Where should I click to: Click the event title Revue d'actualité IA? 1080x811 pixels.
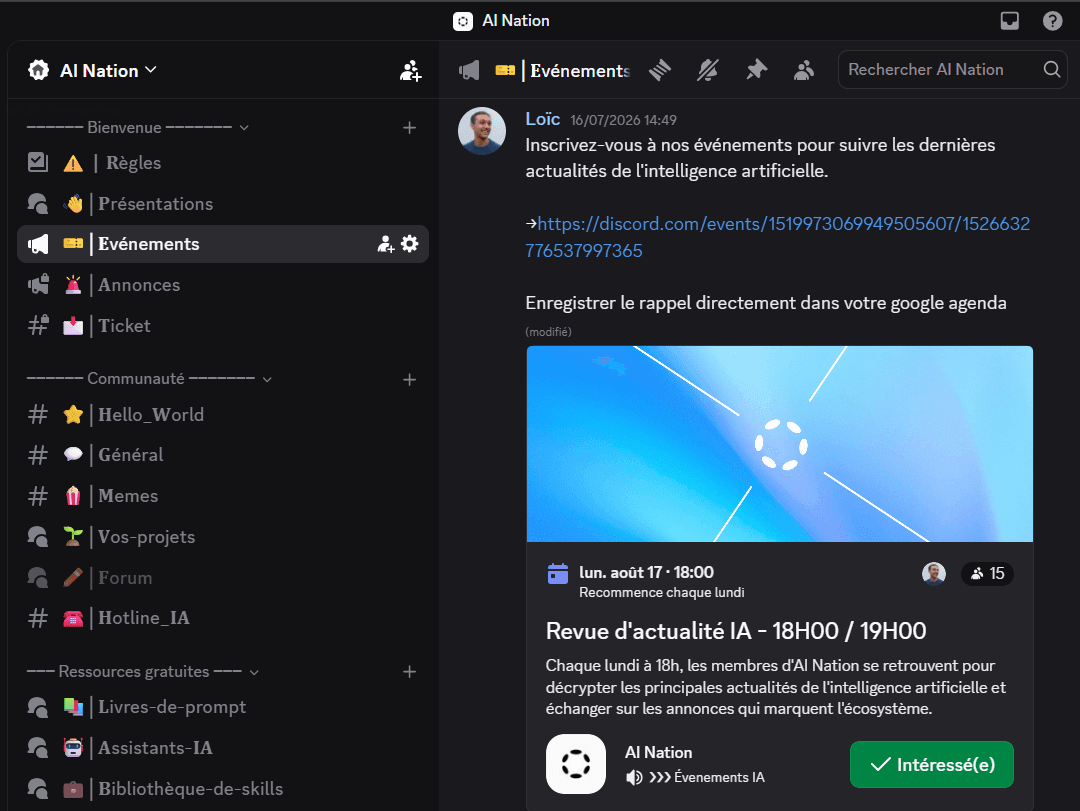point(736,631)
